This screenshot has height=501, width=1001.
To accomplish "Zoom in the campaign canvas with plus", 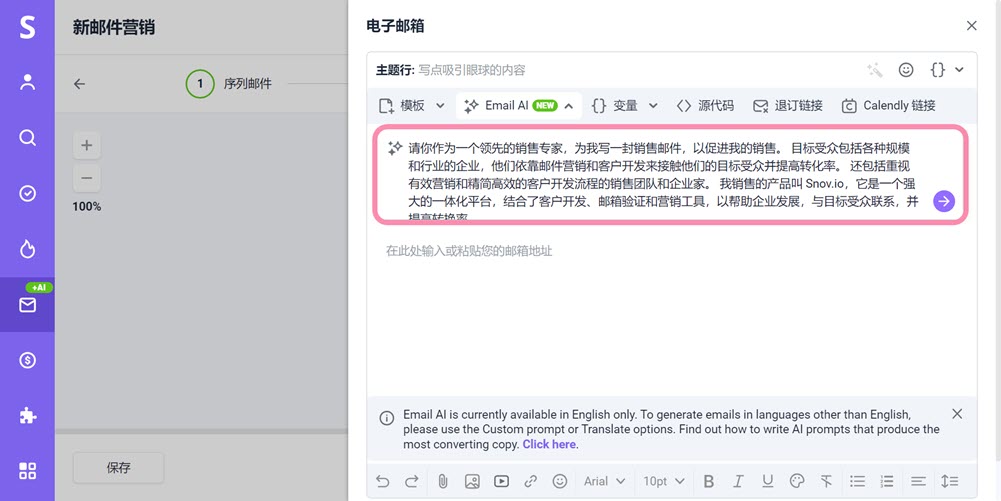I will 87,146.
